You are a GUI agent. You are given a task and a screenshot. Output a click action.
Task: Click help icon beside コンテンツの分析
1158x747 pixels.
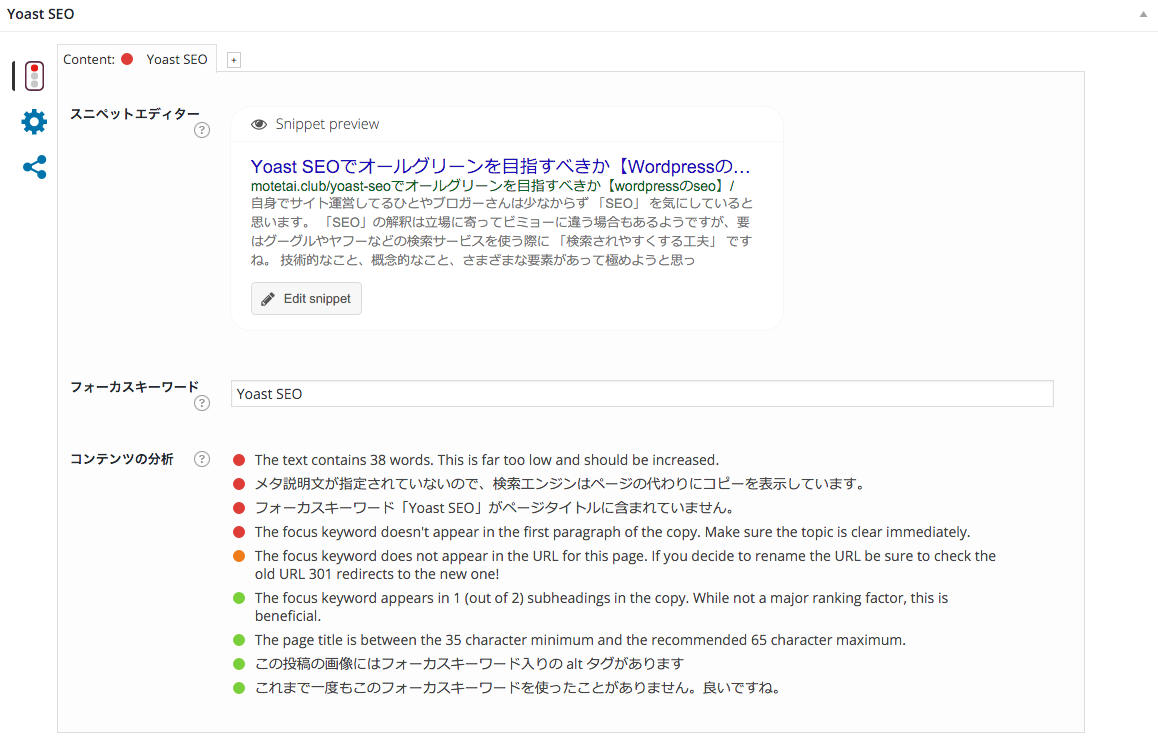[x=202, y=459]
